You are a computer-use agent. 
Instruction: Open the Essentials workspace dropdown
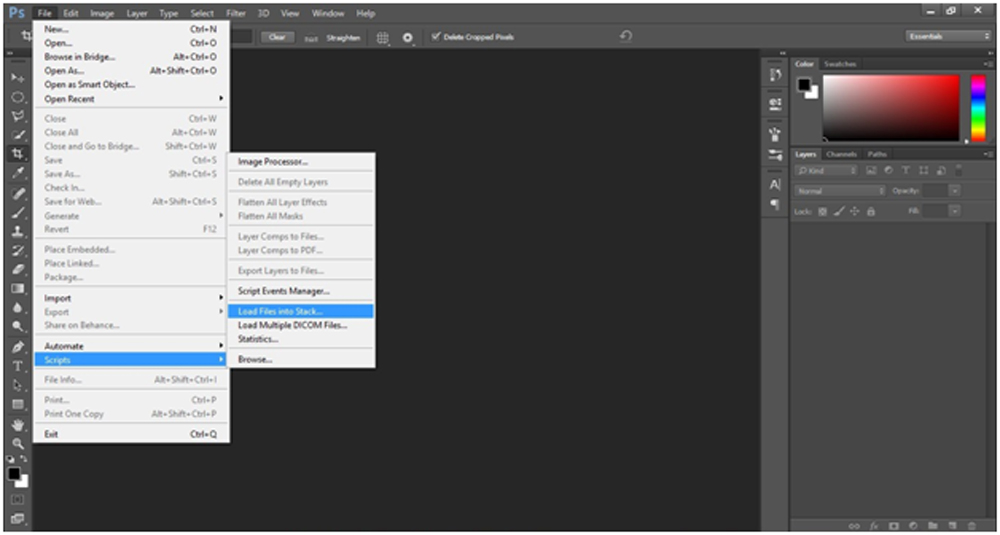tap(948, 36)
